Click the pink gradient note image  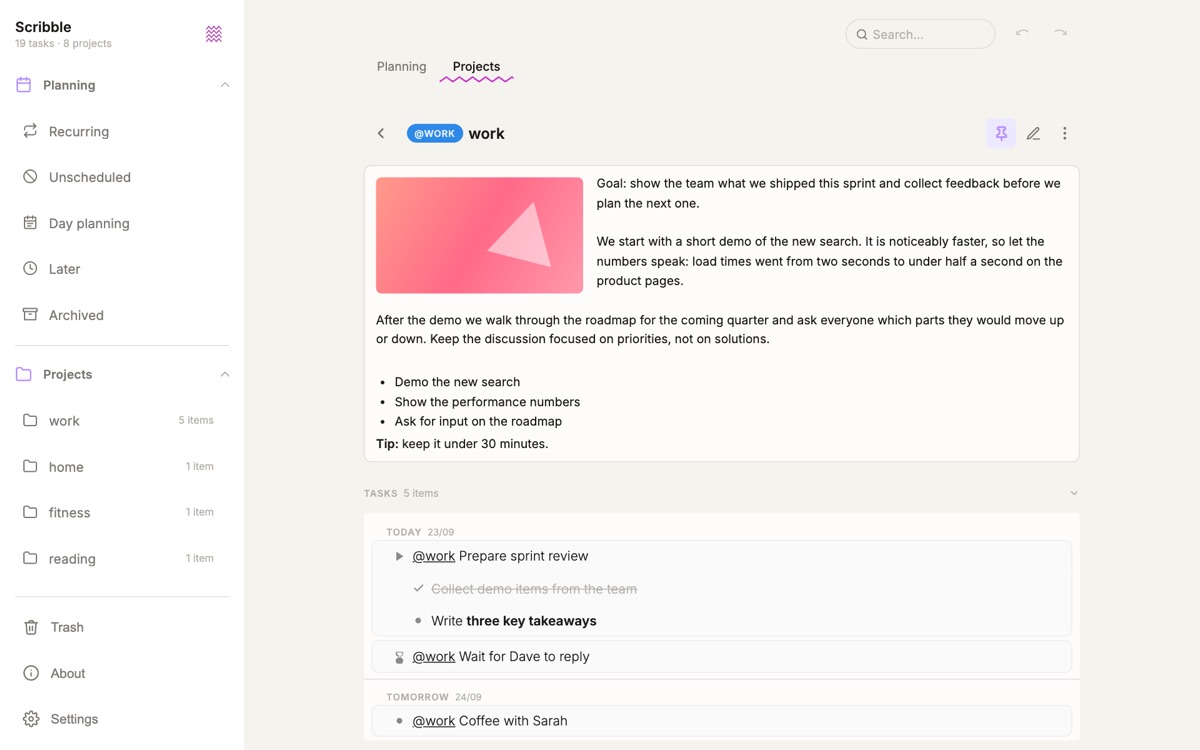pyautogui.click(x=479, y=235)
